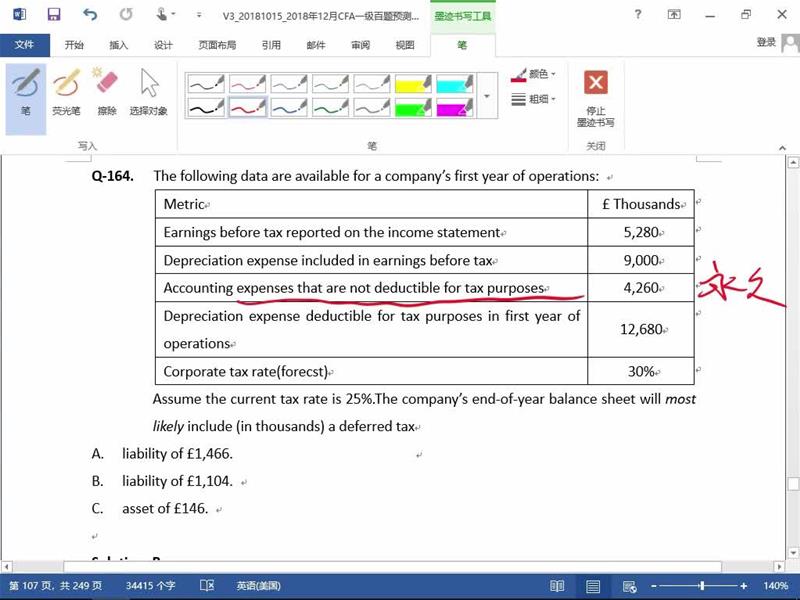Screen dimensions: 800x600
Task: Click 停止墨迹书写 to stop inking
Action: [595, 96]
